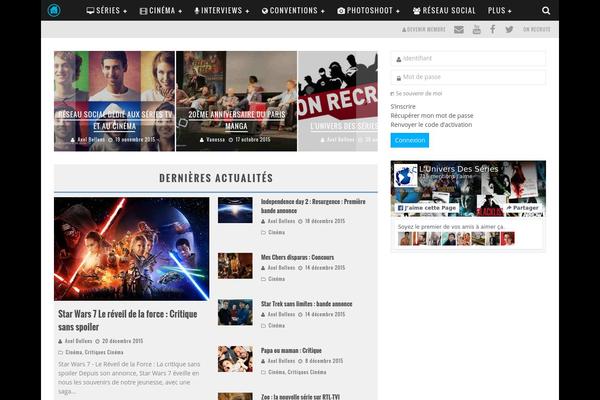Click the mail envelope icon
The image size is (600, 400).
(x=459, y=29)
